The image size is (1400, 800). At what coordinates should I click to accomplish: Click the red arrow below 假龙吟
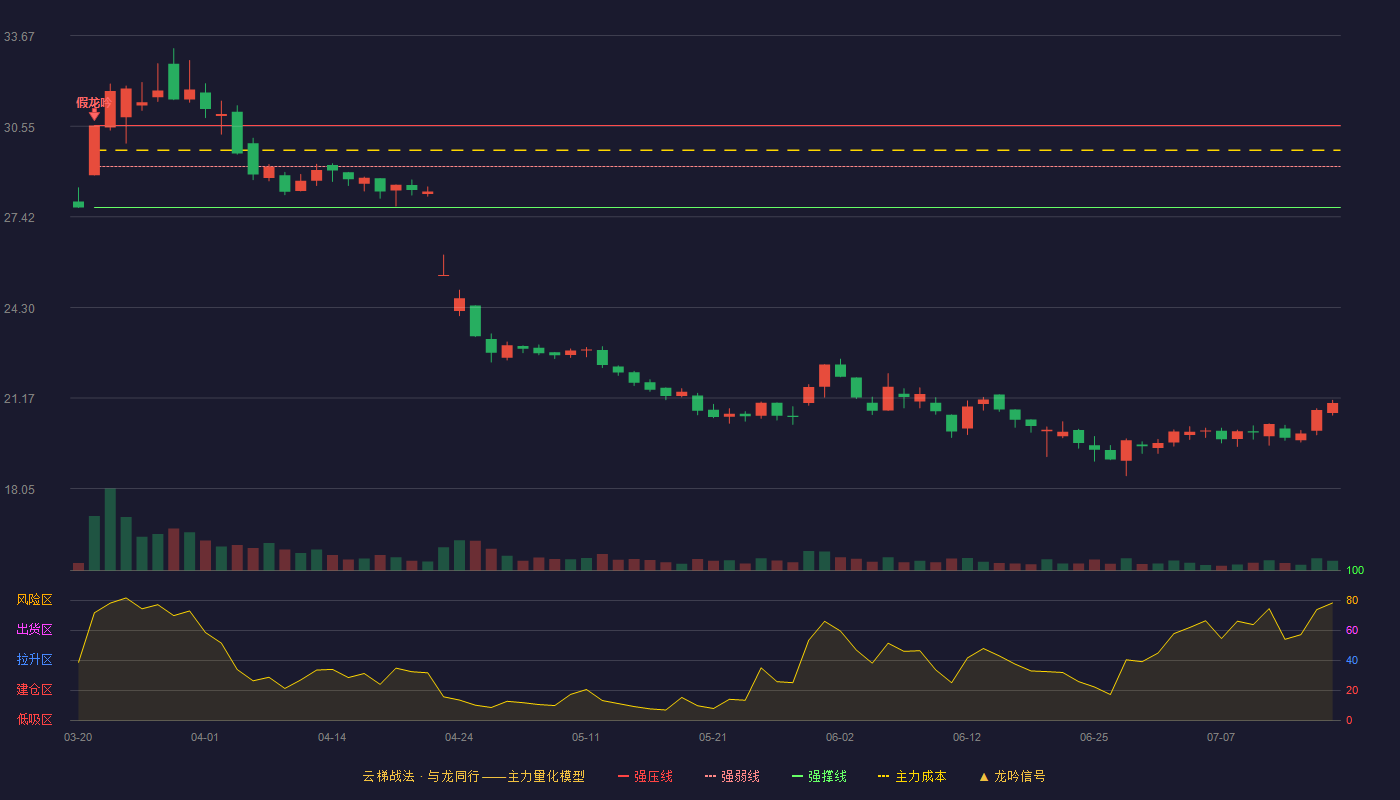[94, 115]
